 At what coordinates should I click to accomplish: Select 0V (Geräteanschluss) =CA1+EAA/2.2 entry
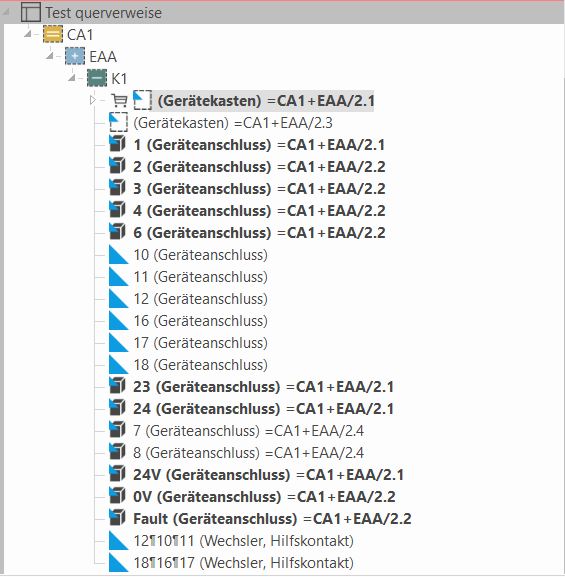tap(264, 496)
